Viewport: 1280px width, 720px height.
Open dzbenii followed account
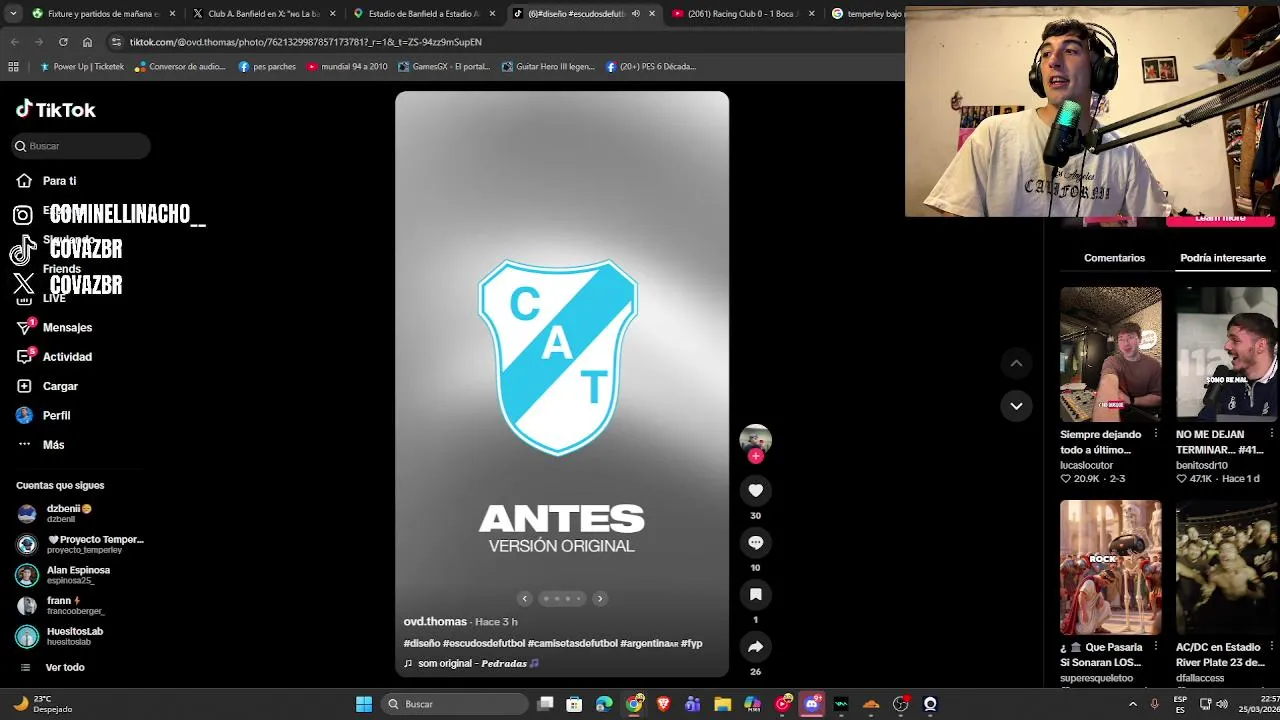56,514
